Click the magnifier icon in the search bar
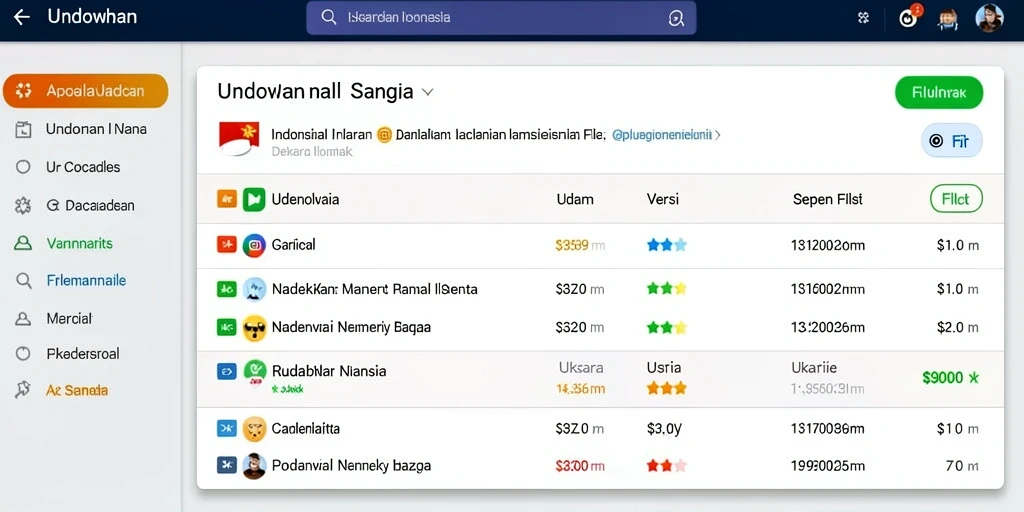This screenshot has height=512, width=1024. [x=329, y=18]
